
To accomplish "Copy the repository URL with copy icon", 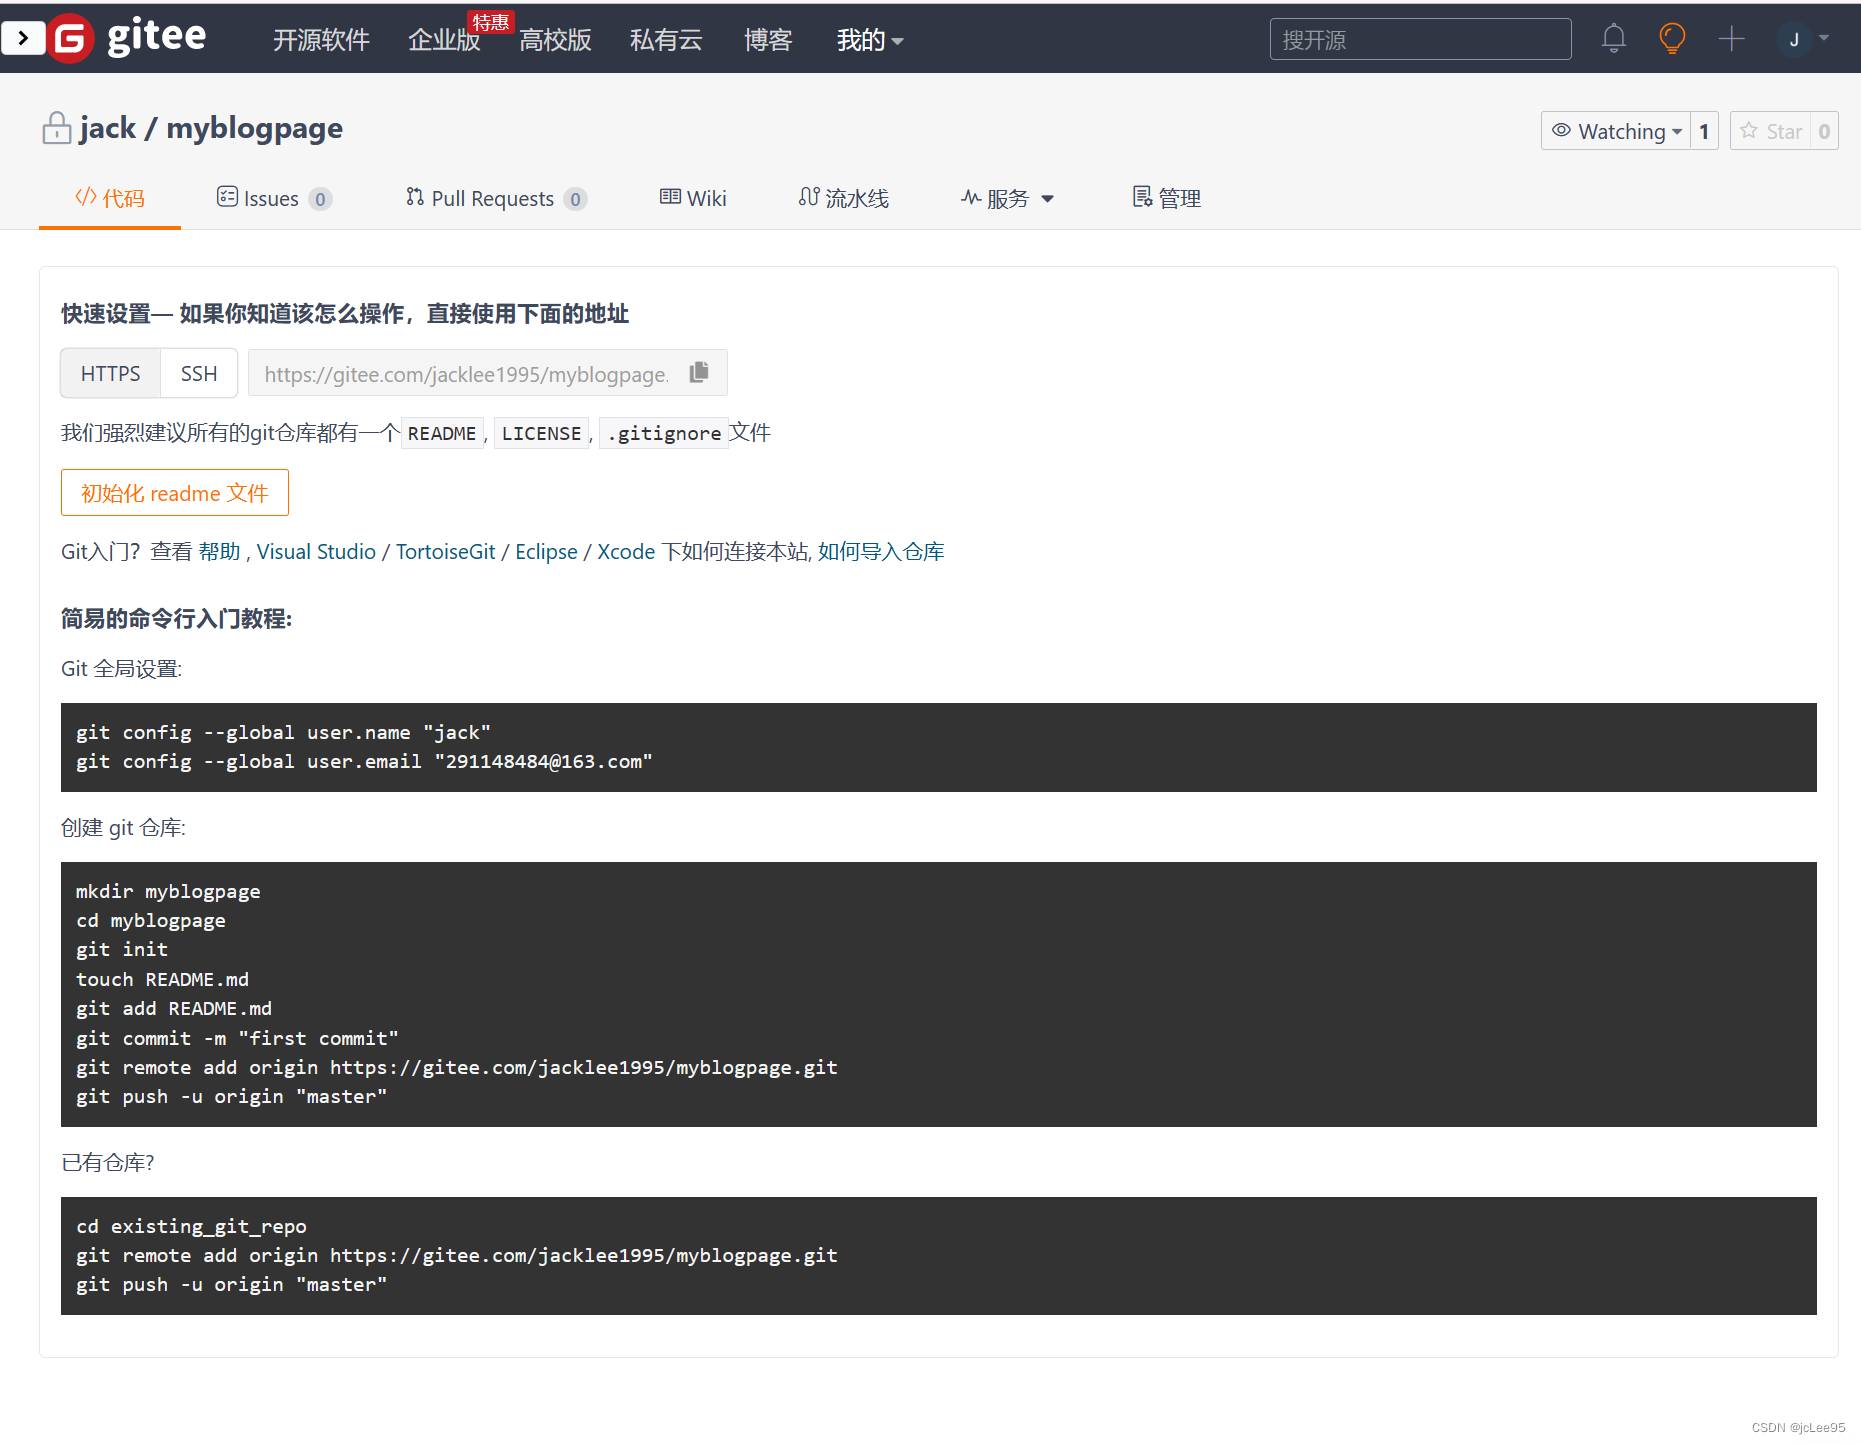I will (698, 372).
